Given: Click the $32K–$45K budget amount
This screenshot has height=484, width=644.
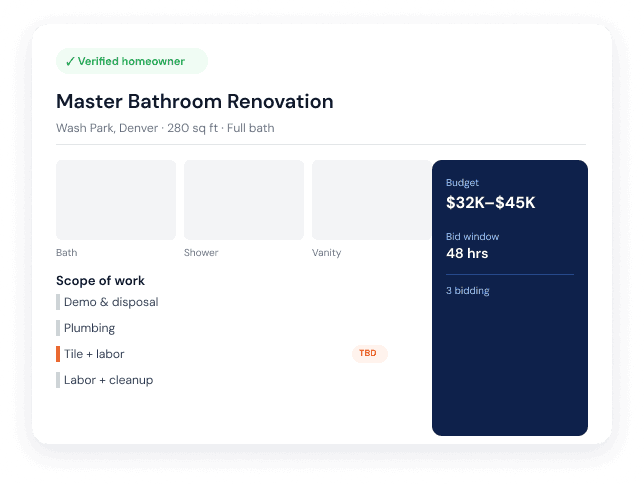Looking at the screenshot, I should 491,203.
